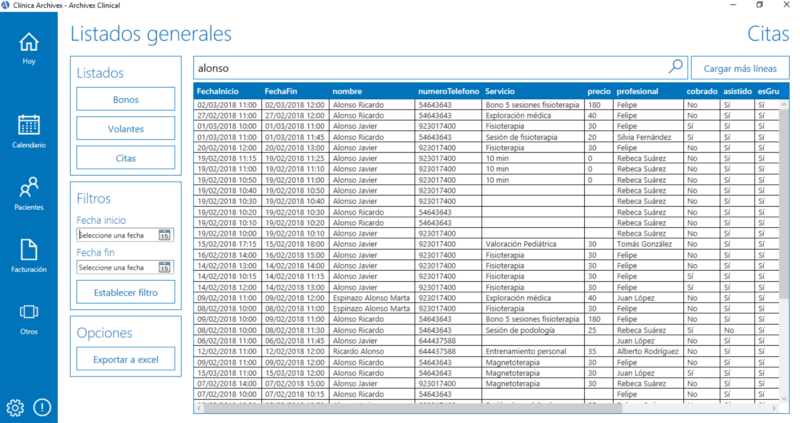The height and width of the screenshot is (423, 800).
Task: Select row starting 12/02/2018 11:00
Action: pyautogui.click(x=486, y=352)
